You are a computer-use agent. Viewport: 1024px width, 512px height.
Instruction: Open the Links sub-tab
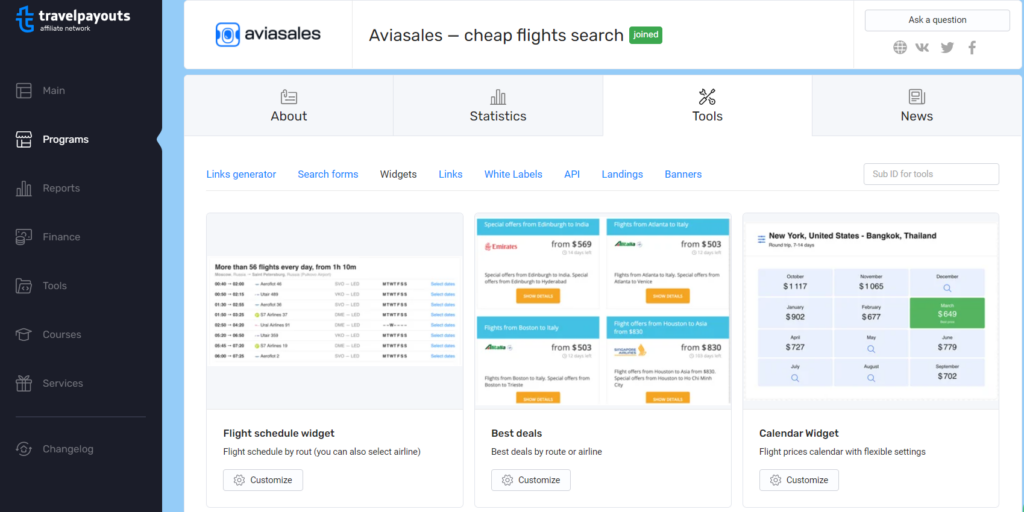pyautogui.click(x=451, y=174)
